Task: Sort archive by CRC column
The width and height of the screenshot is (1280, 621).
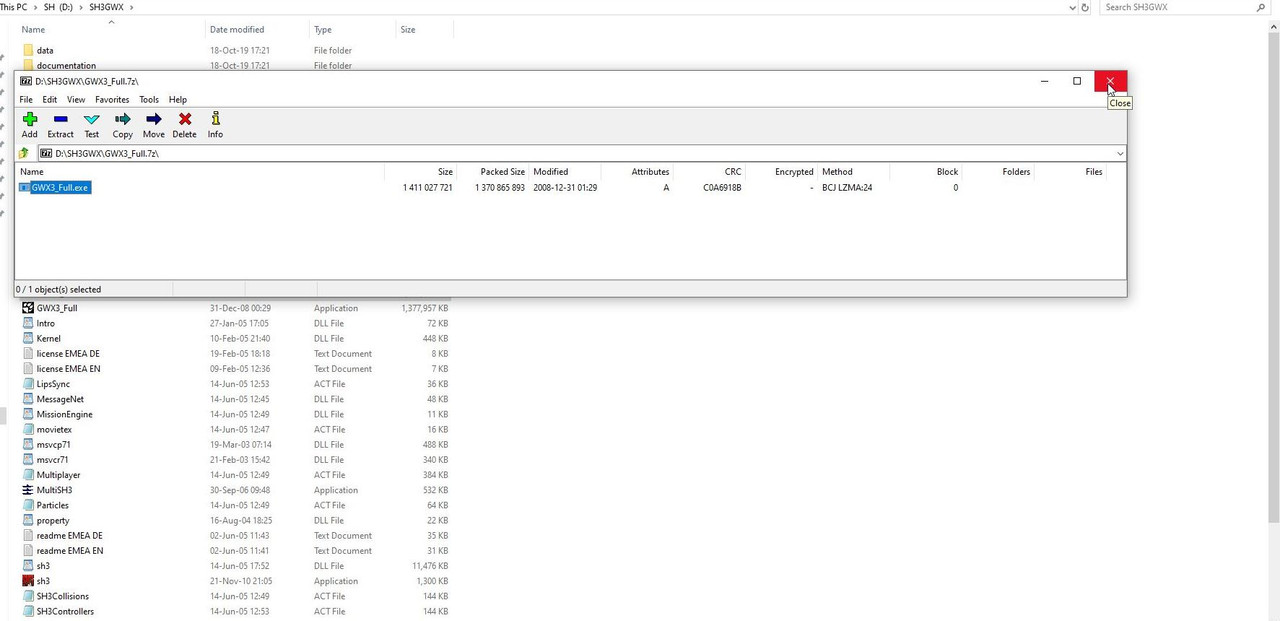Action: (x=709, y=172)
